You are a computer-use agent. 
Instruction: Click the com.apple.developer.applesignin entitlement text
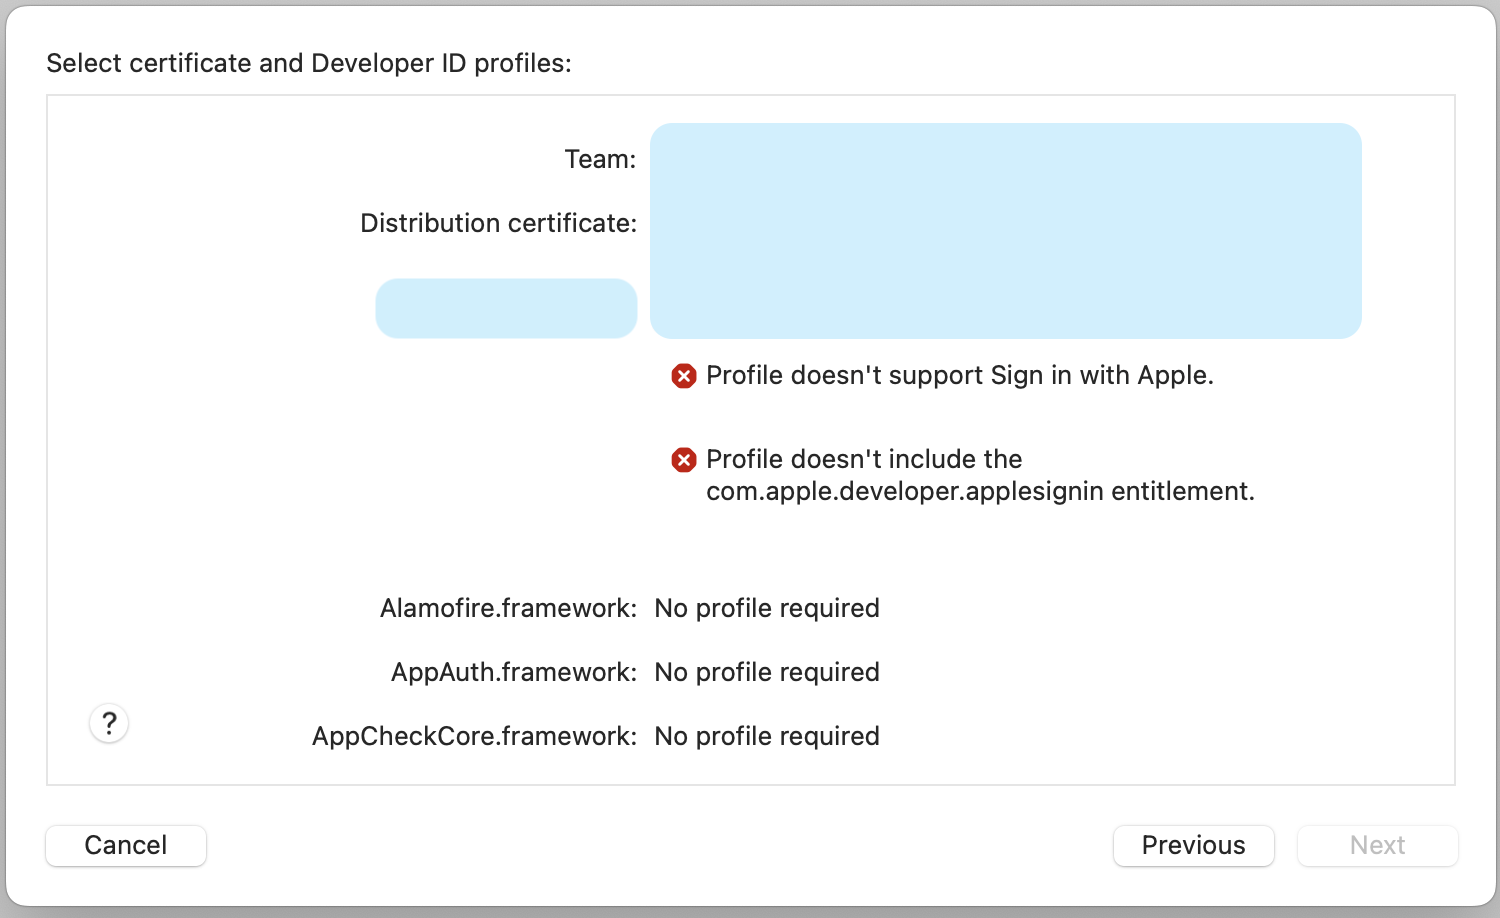[x=980, y=491]
